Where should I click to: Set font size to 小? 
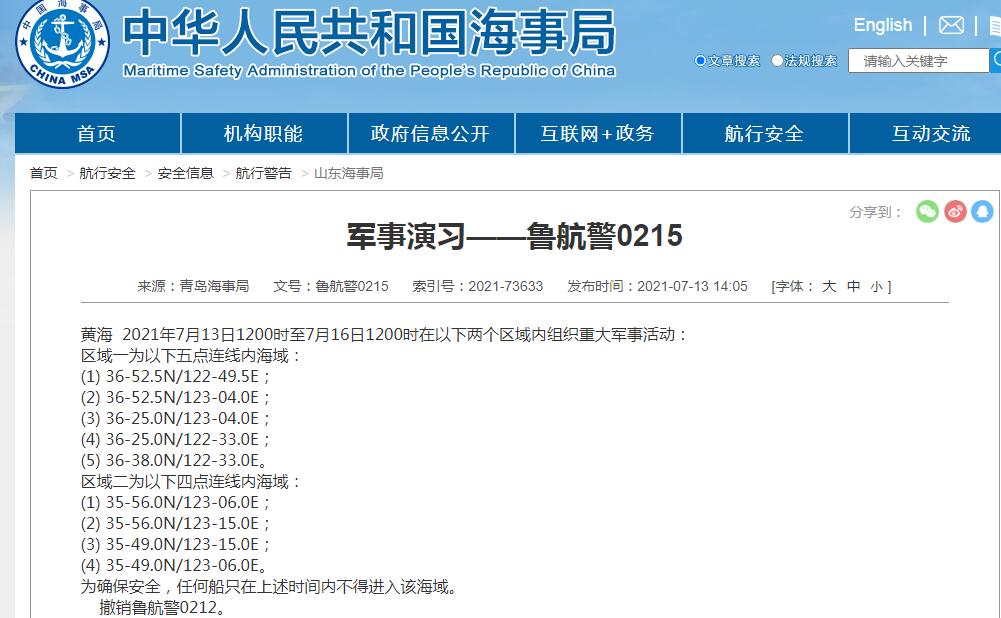pos(875,286)
